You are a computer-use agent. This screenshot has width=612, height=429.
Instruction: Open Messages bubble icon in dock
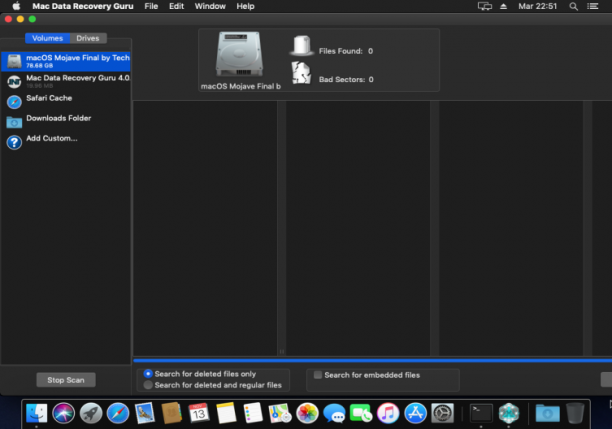[x=334, y=413]
